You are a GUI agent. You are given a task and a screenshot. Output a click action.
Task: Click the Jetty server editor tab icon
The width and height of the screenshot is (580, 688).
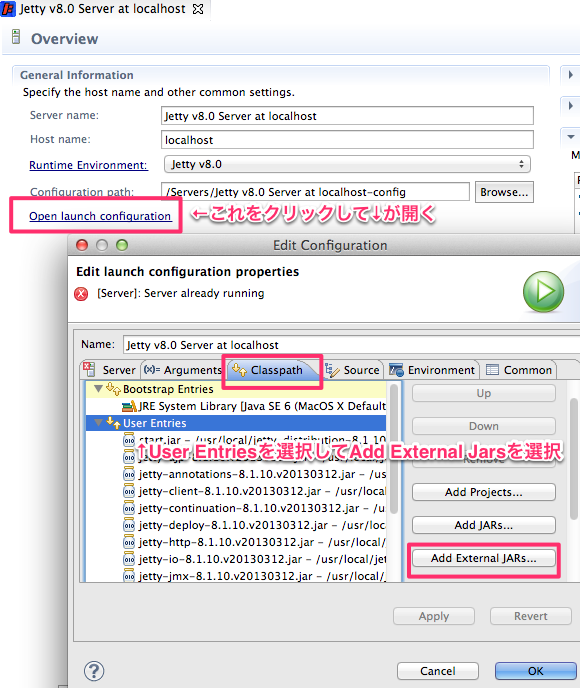(8, 9)
